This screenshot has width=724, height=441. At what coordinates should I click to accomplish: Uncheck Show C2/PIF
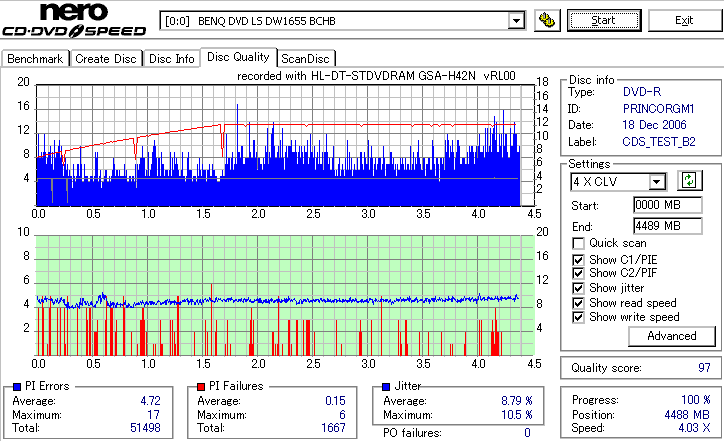tap(578, 273)
